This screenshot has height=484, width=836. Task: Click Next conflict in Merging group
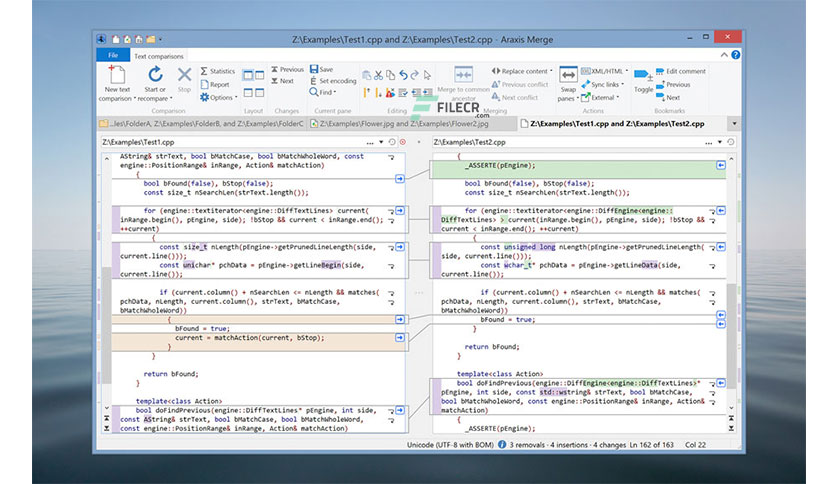click(x=515, y=98)
